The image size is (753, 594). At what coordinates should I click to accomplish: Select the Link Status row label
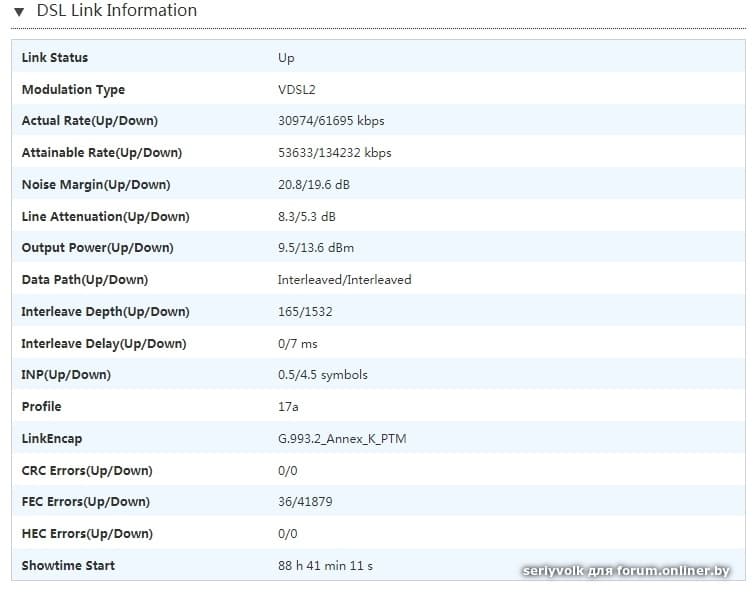click(55, 58)
